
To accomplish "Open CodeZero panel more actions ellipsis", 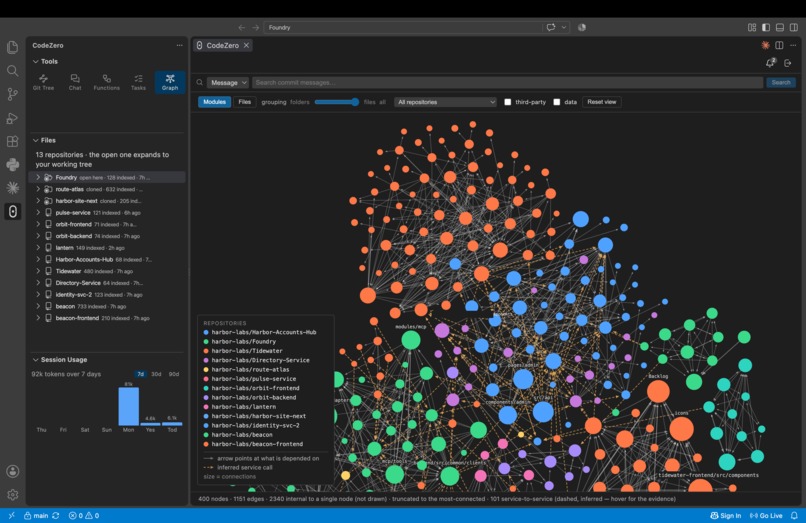I will pos(179,45).
